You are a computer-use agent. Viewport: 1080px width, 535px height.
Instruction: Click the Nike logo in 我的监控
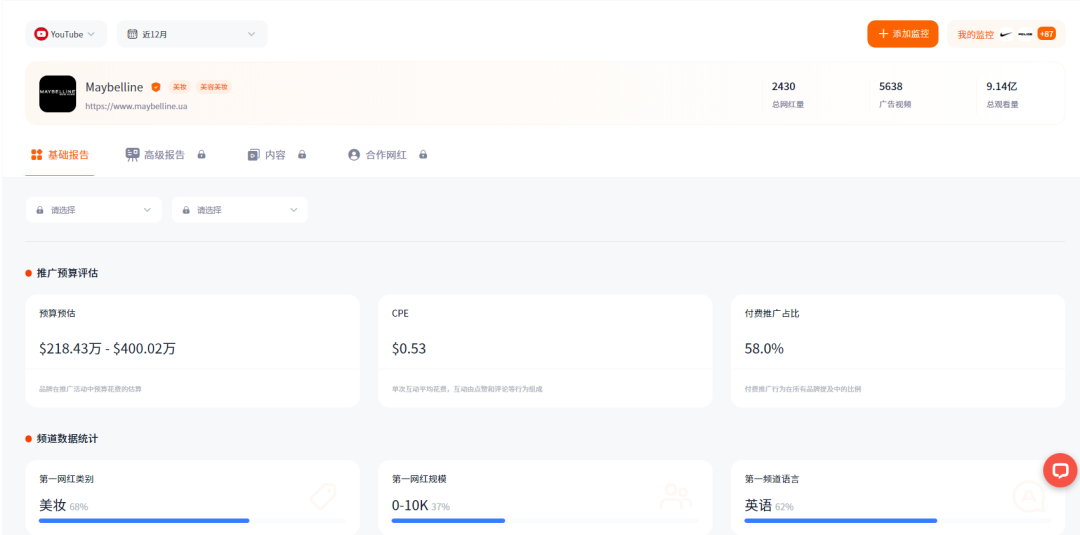tap(1006, 34)
